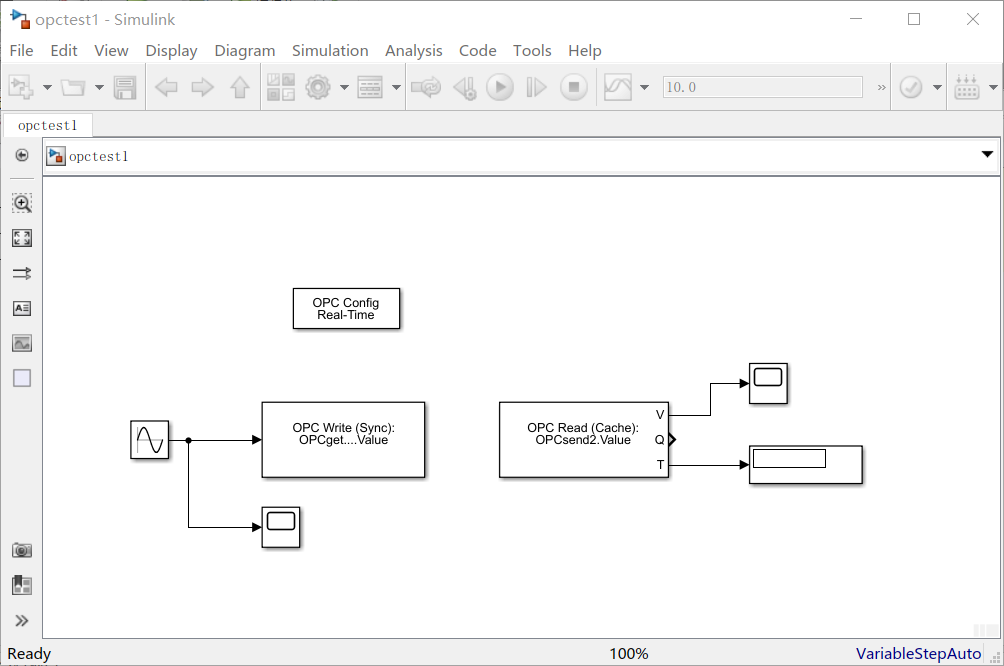Click the Step Back button

[x=465, y=87]
